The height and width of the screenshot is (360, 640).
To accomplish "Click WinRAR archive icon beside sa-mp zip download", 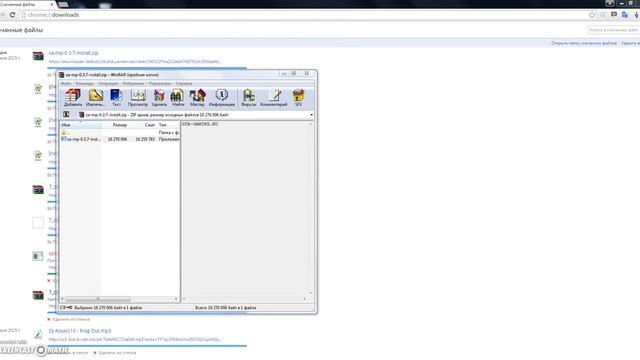I will point(38,56).
